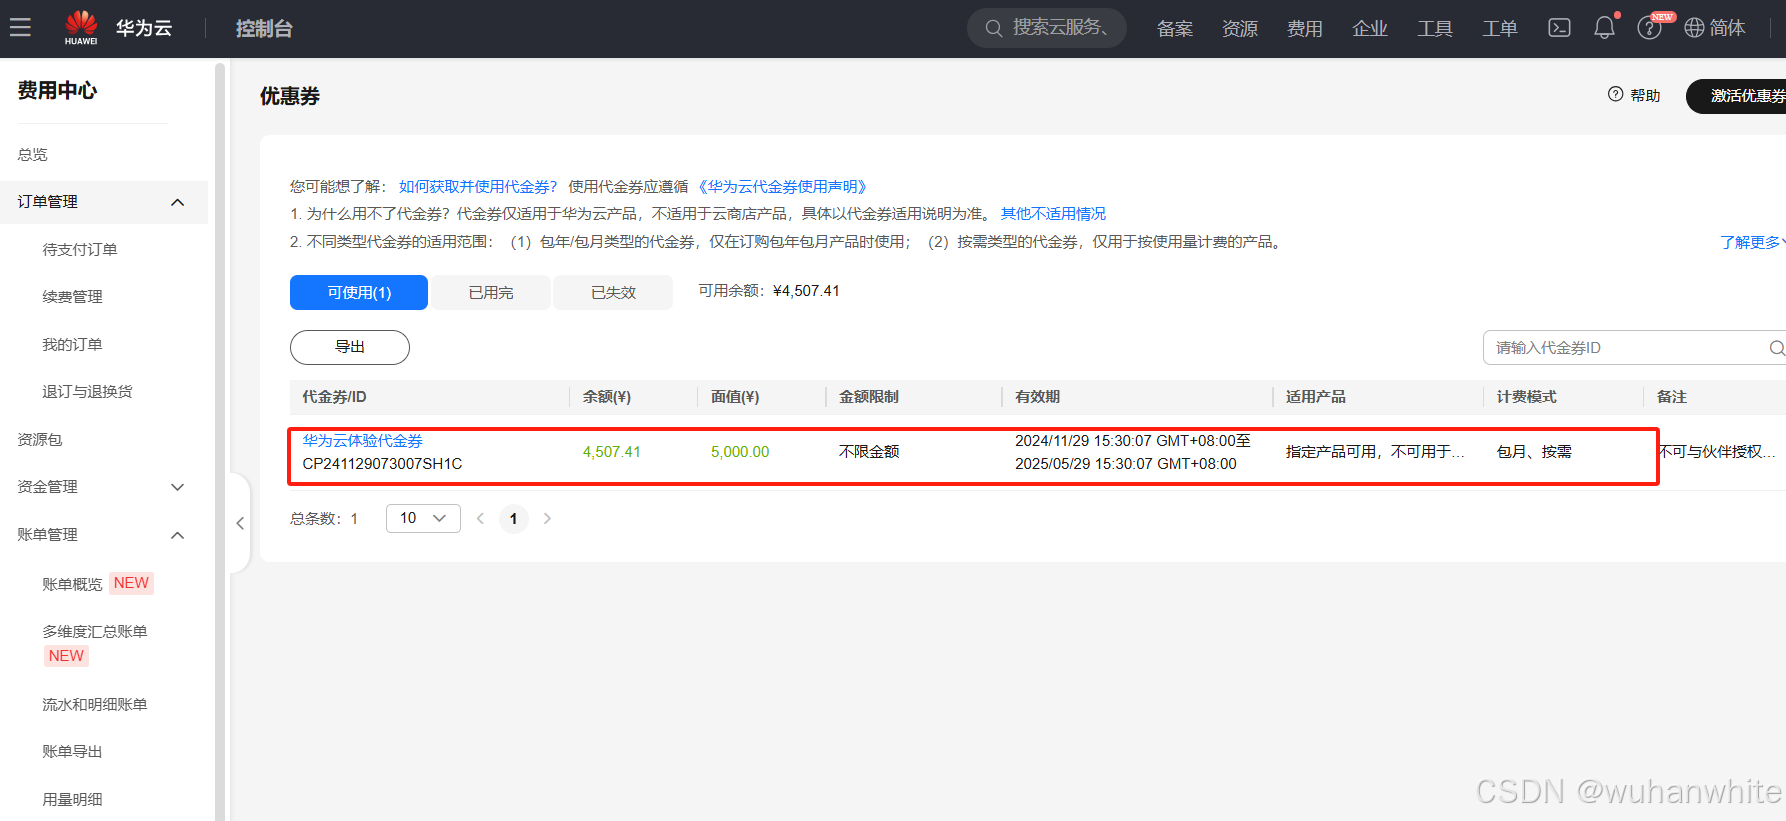Click the globe language icon

click(1694, 28)
